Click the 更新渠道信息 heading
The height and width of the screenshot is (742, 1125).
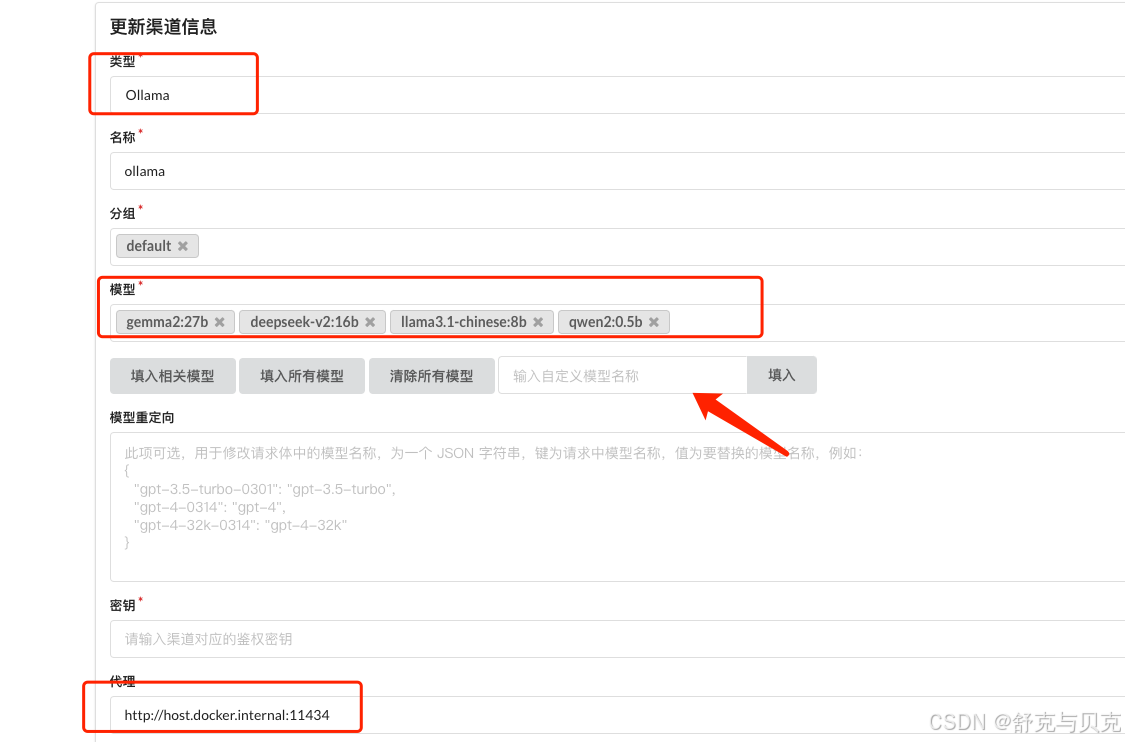[x=163, y=27]
